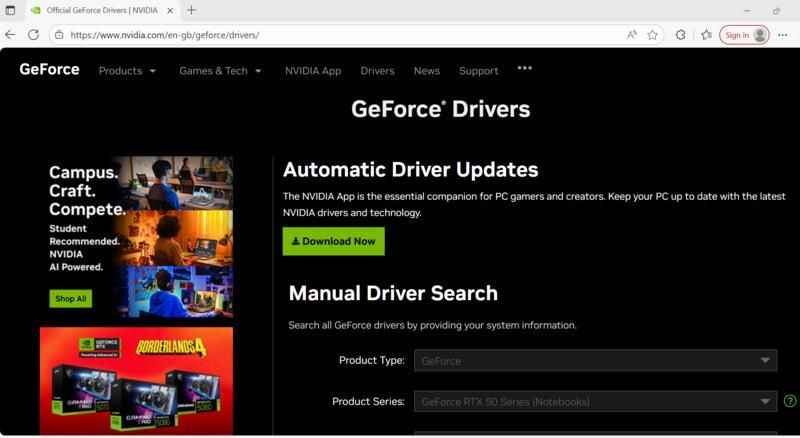800x438 pixels.
Task: Go to the Support menu item
Action: click(478, 71)
